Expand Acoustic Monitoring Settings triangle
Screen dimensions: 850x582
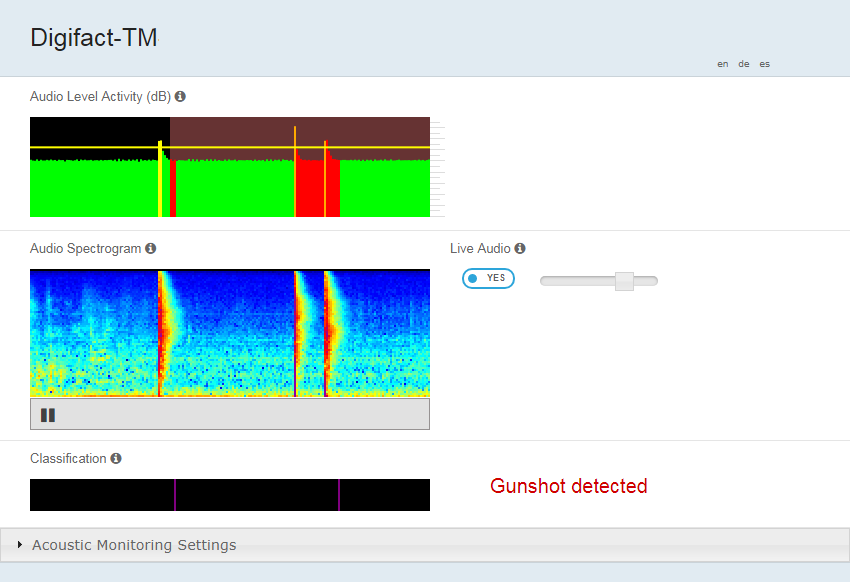coord(20,545)
